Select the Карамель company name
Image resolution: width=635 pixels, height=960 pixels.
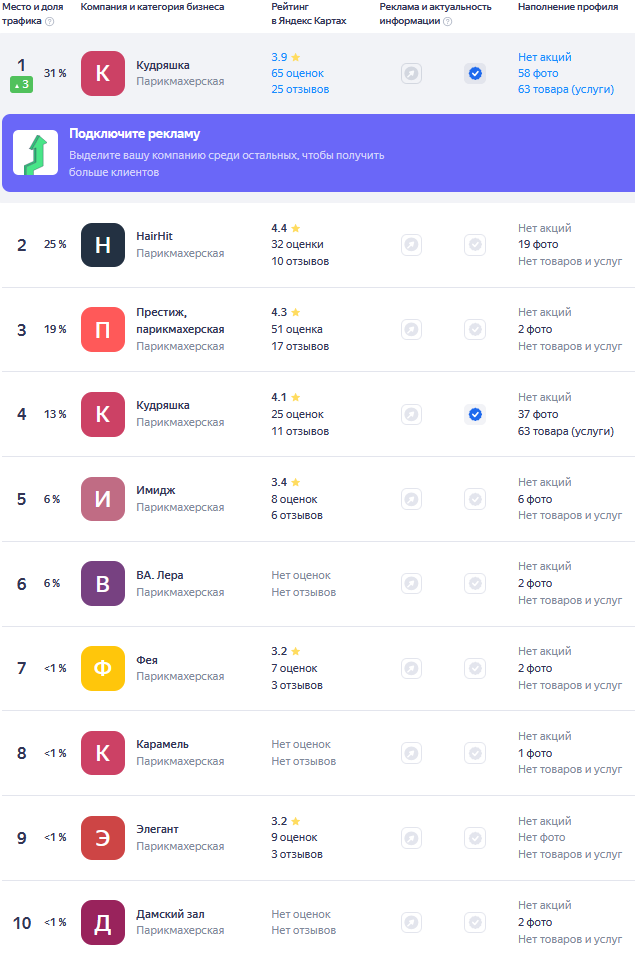click(x=162, y=744)
